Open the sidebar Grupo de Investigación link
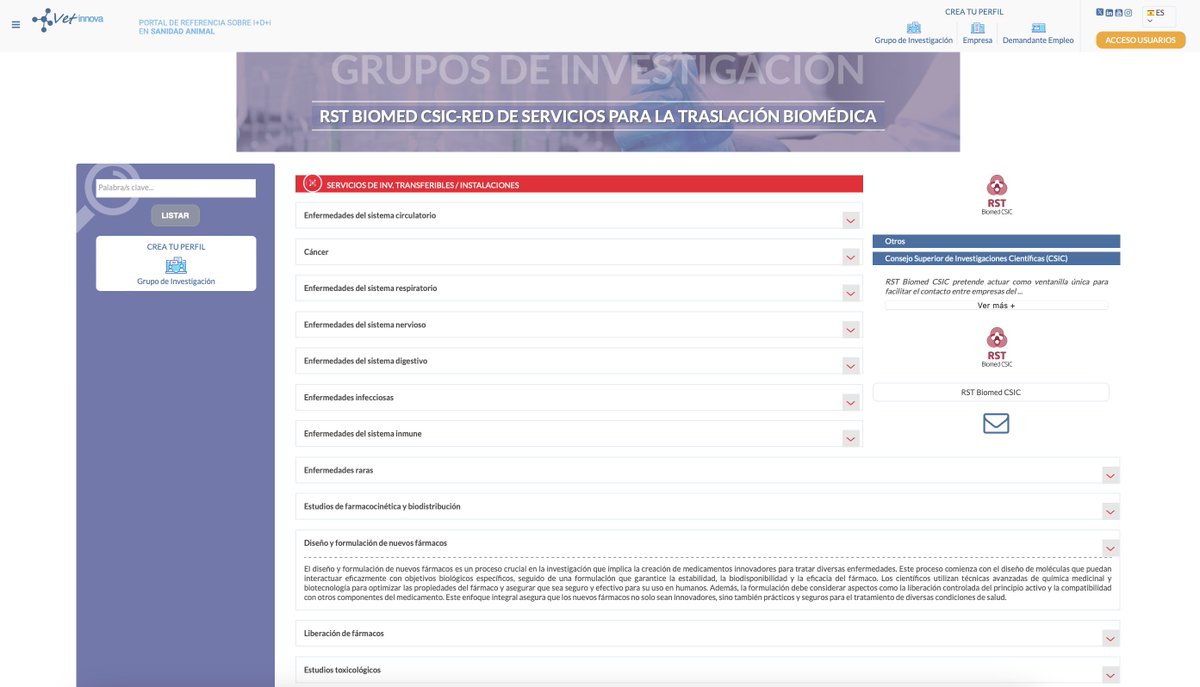This screenshot has height=687, width=1200. tap(176, 281)
